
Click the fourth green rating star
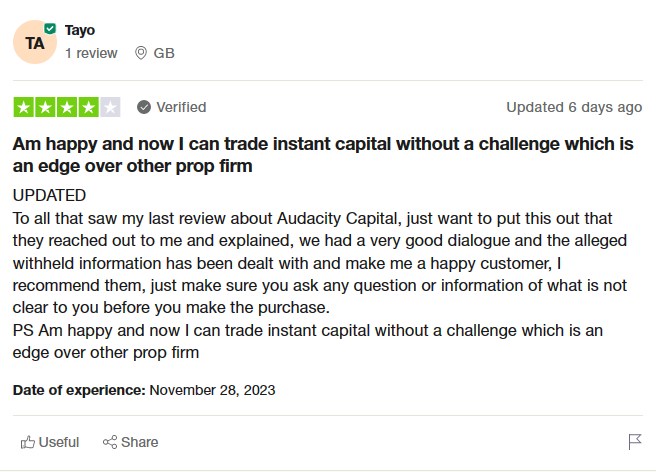pyautogui.click(x=88, y=107)
